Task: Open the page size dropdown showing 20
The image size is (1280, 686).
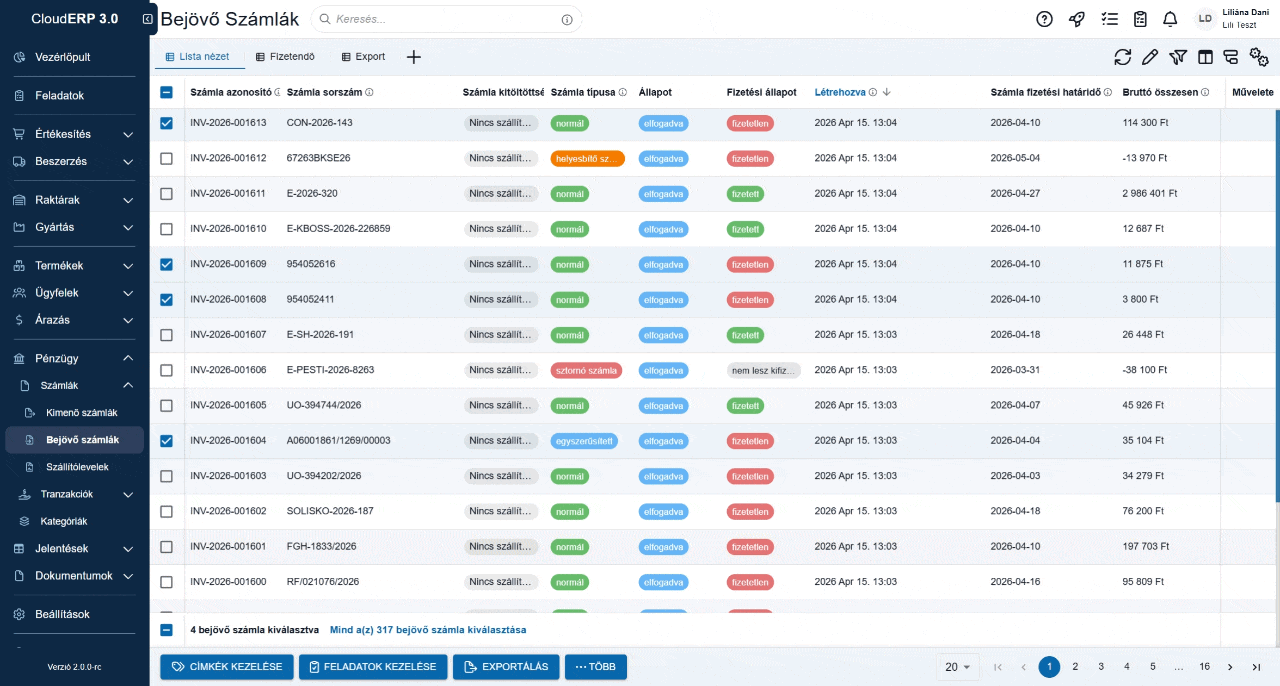Action: click(x=957, y=666)
